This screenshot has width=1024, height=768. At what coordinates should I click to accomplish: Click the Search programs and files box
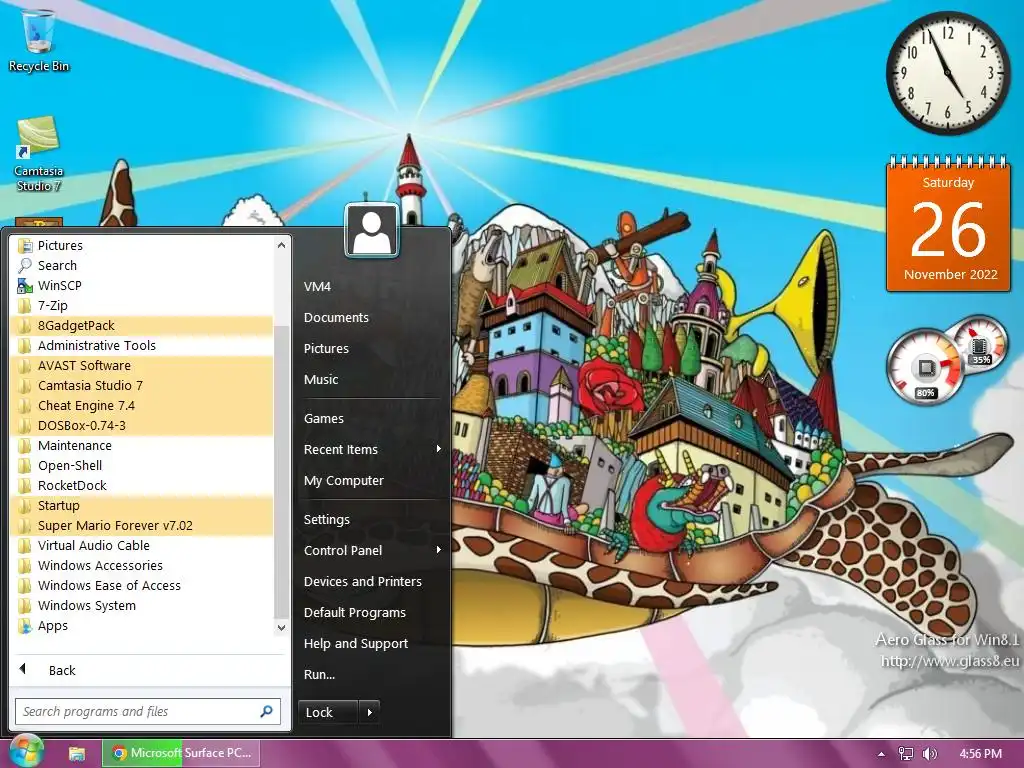[x=148, y=711]
